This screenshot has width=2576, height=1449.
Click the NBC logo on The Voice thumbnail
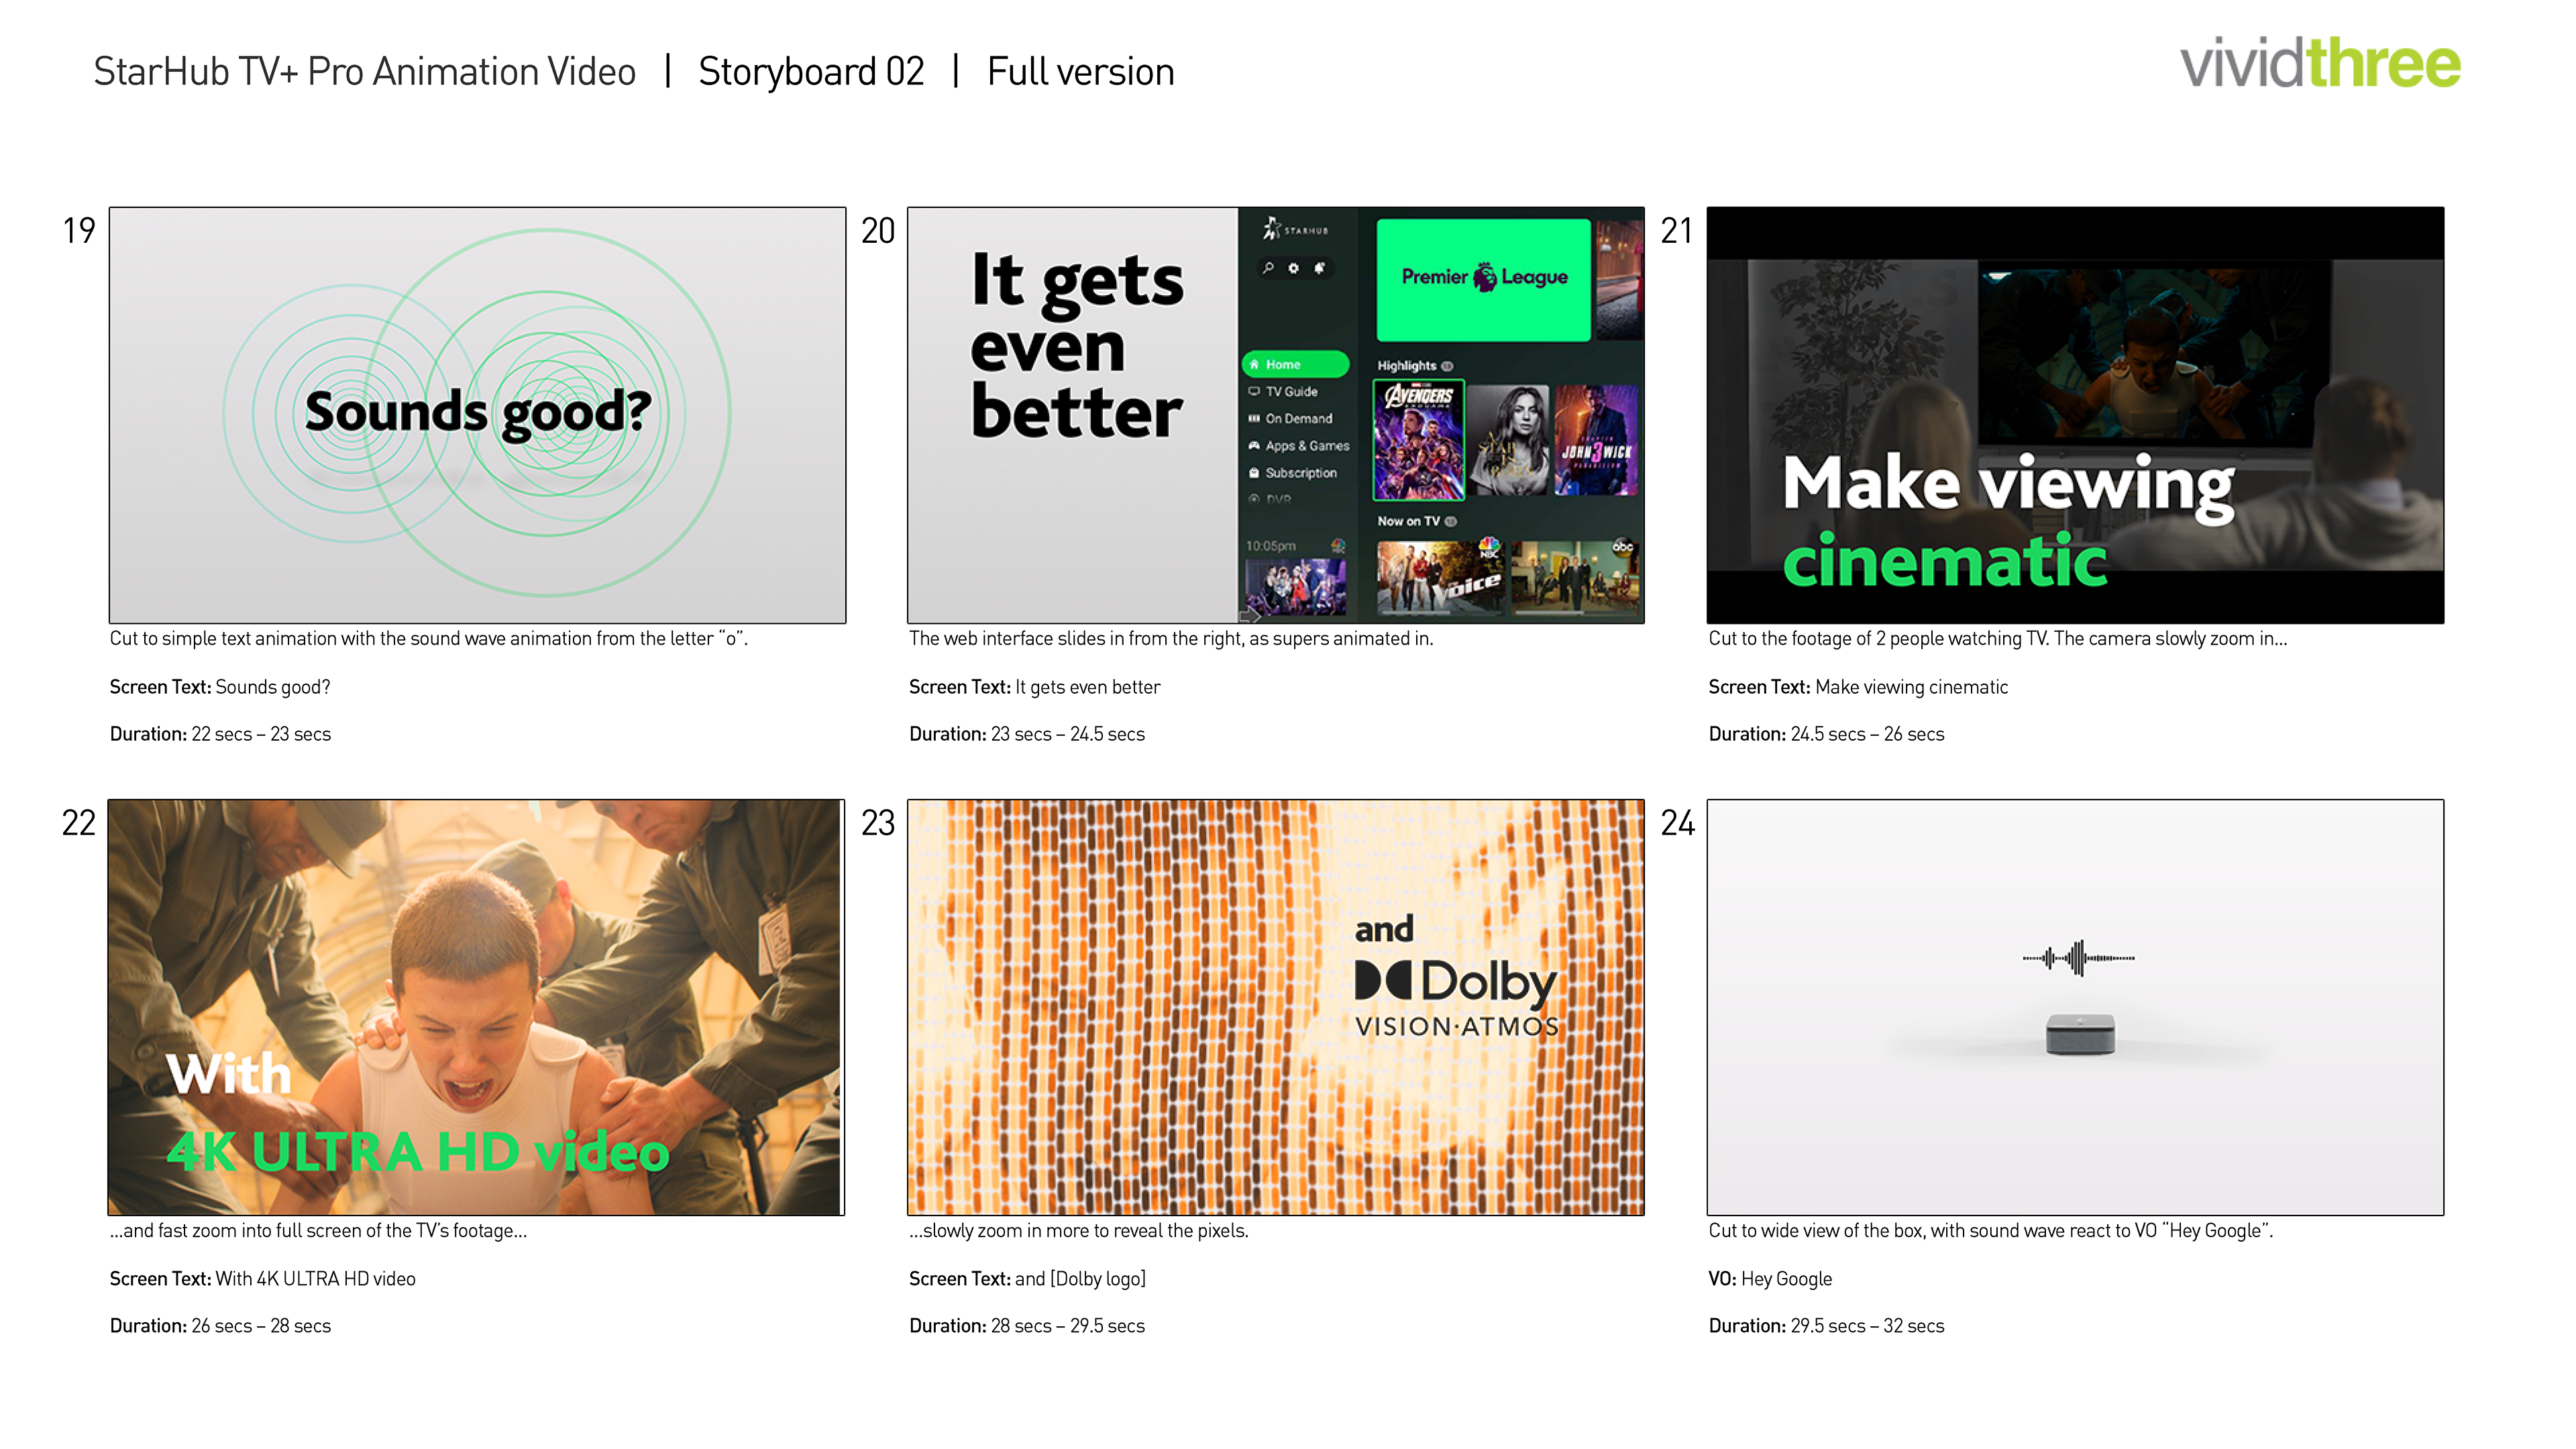tap(1489, 548)
